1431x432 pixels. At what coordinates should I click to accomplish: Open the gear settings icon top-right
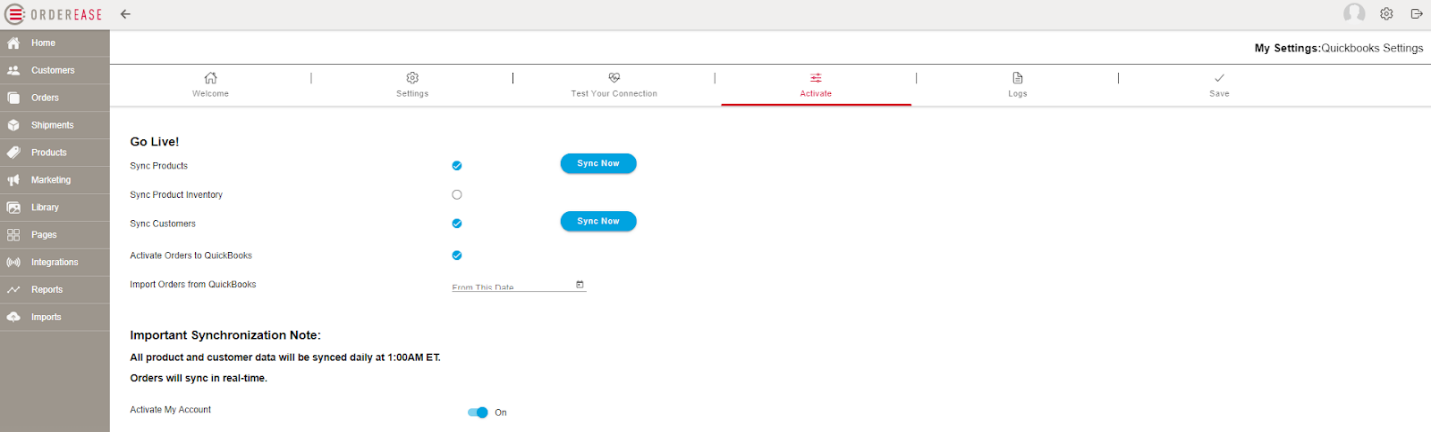pyautogui.click(x=1386, y=14)
